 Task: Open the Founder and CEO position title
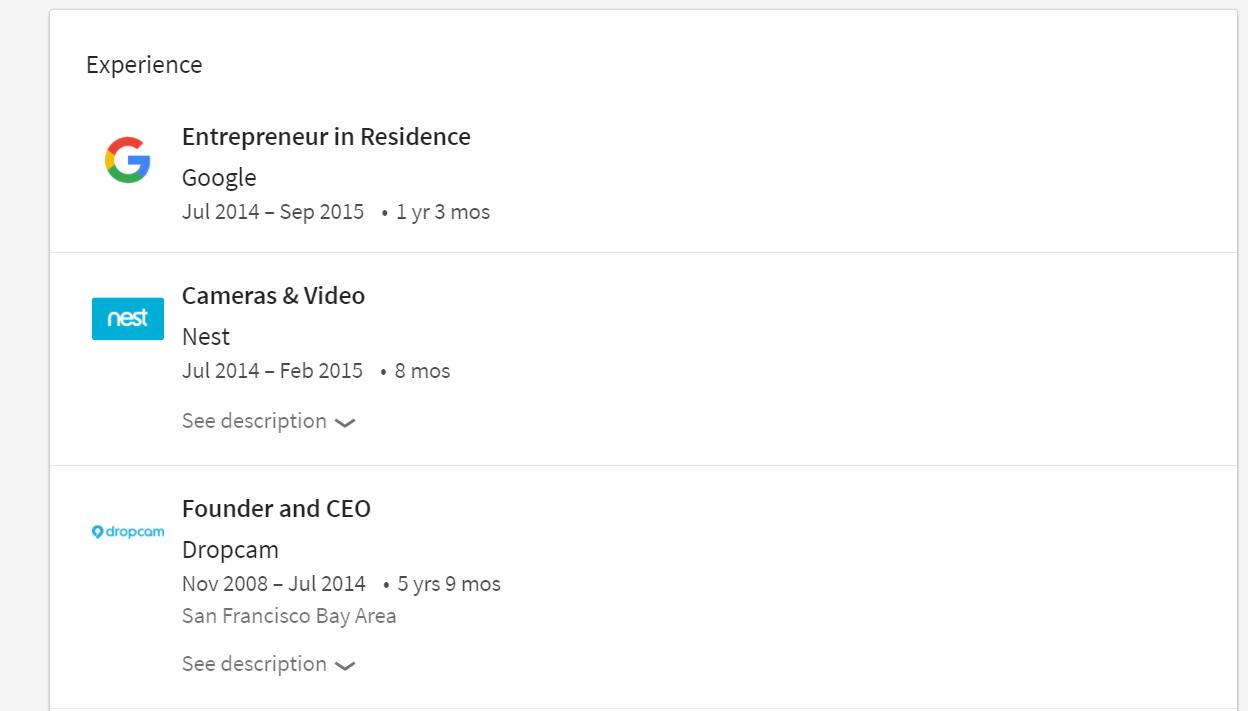click(276, 509)
